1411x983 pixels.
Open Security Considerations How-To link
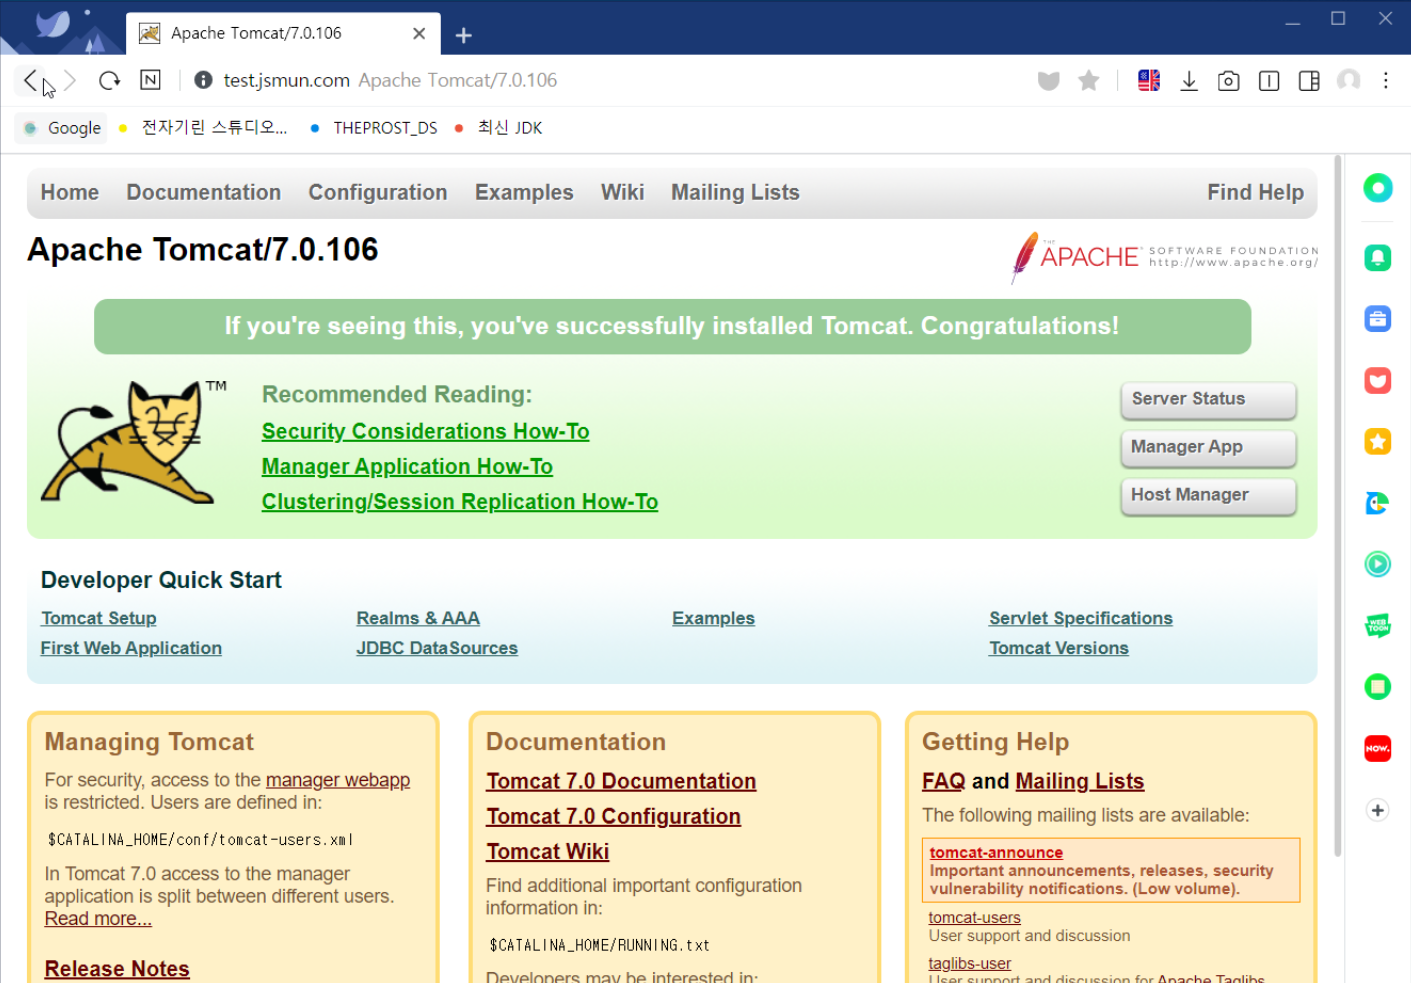pyautogui.click(x=425, y=431)
